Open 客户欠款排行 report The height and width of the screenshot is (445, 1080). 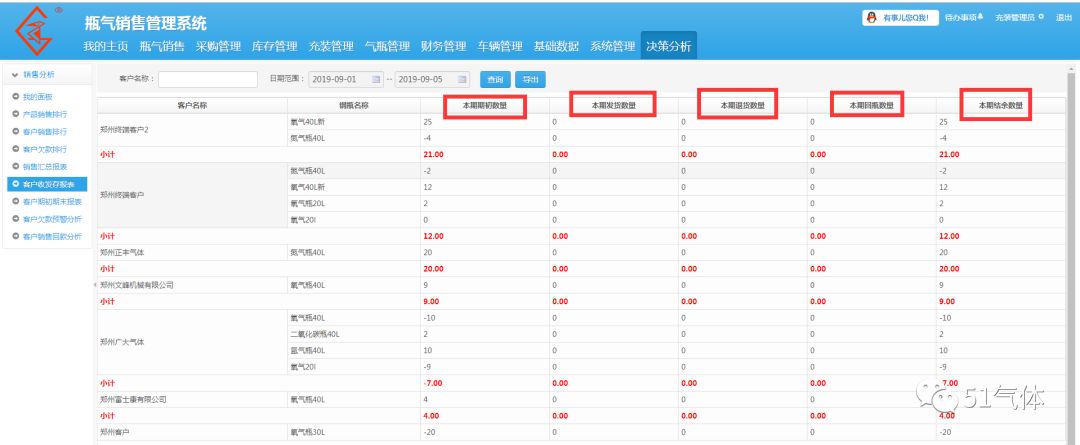[45, 149]
